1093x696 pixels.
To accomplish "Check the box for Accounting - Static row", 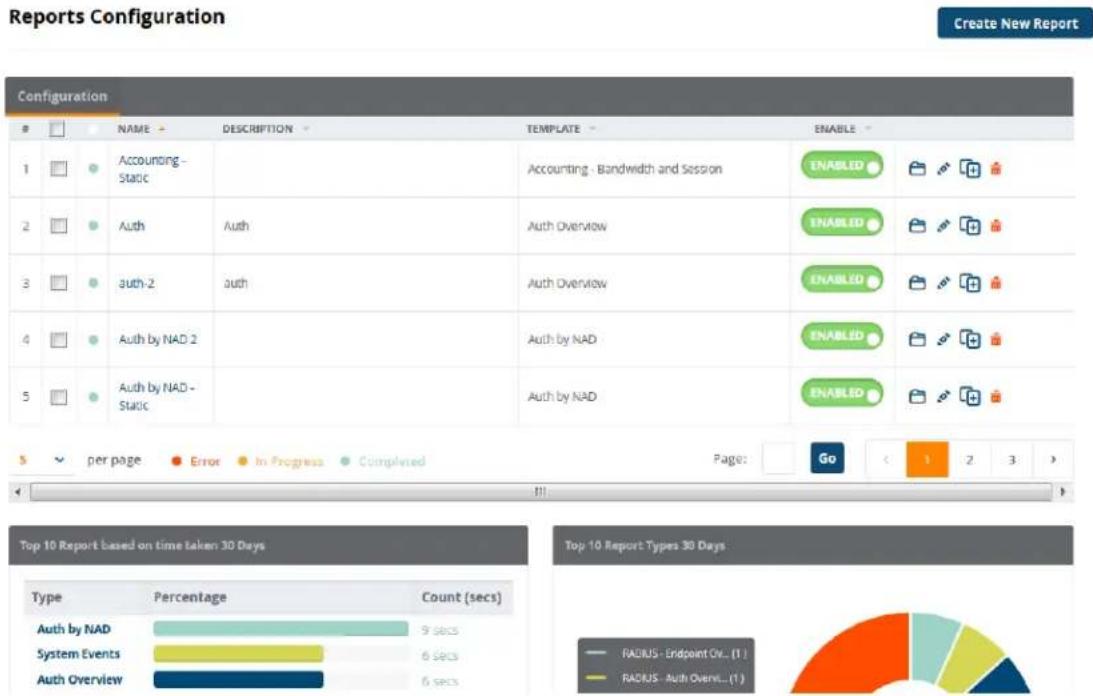I will coord(59,169).
